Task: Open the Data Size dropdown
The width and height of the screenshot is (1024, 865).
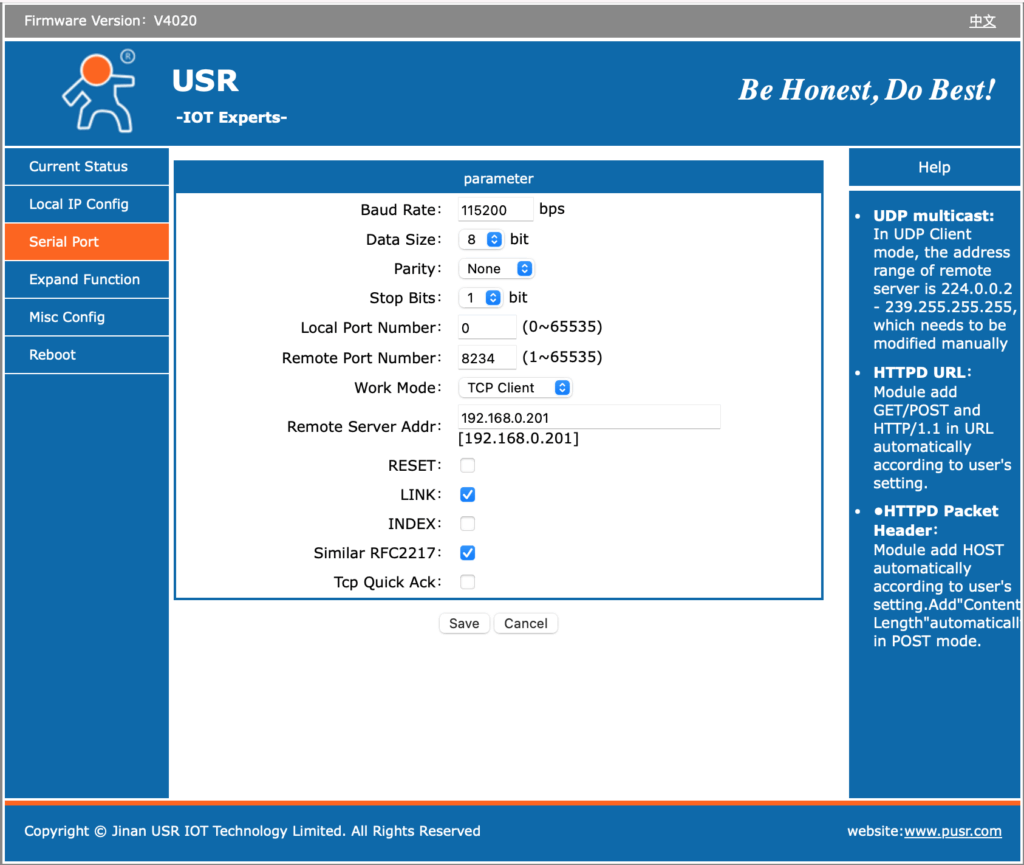Action: [481, 240]
